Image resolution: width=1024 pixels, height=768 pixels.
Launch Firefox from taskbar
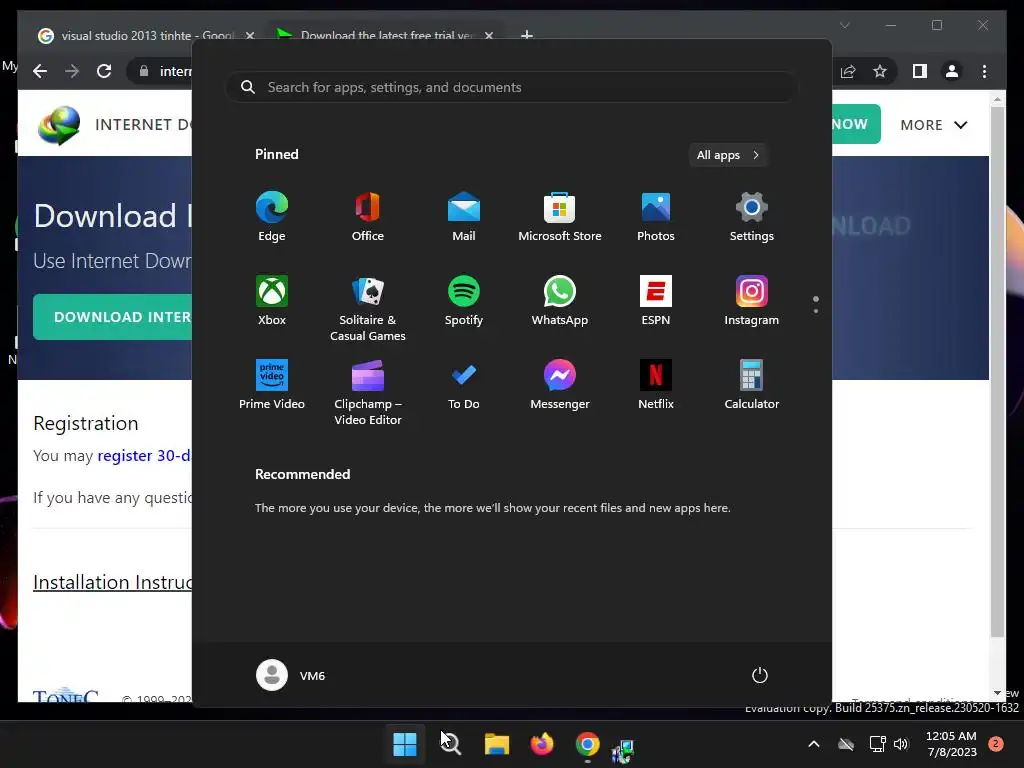(x=542, y=744)
